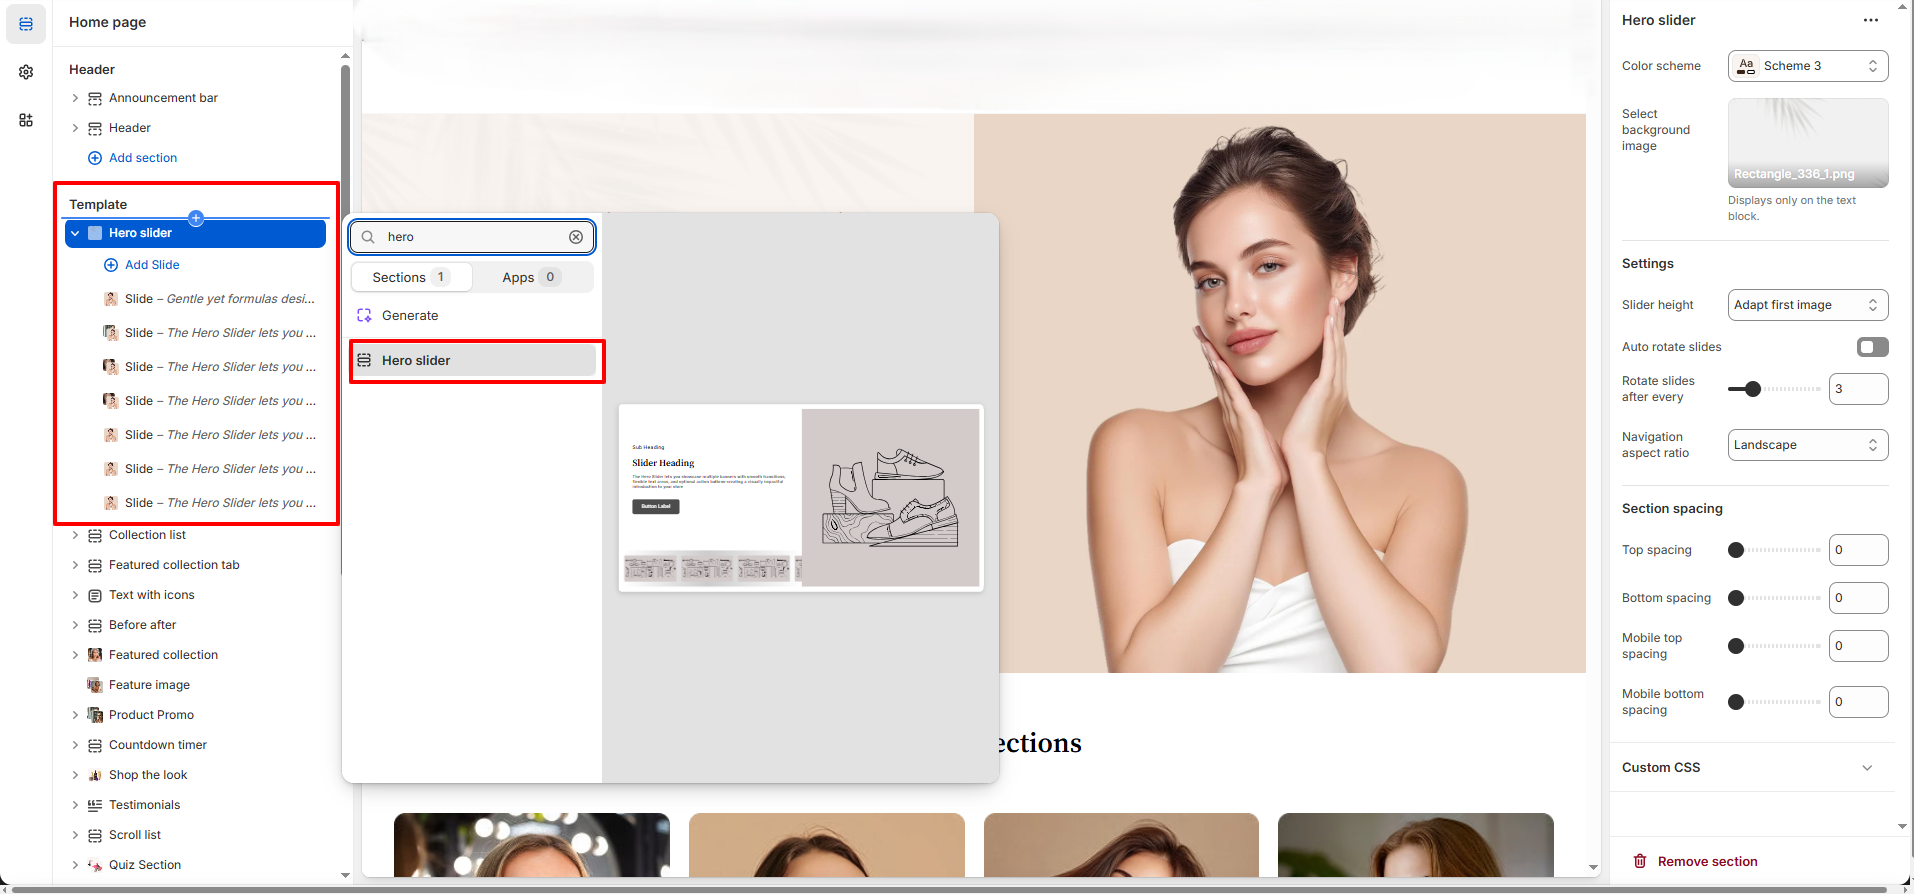The width and height of the screenshot is (1914, 894).
Task: Open the Slider height dropdown
Action: [1807, 305]
